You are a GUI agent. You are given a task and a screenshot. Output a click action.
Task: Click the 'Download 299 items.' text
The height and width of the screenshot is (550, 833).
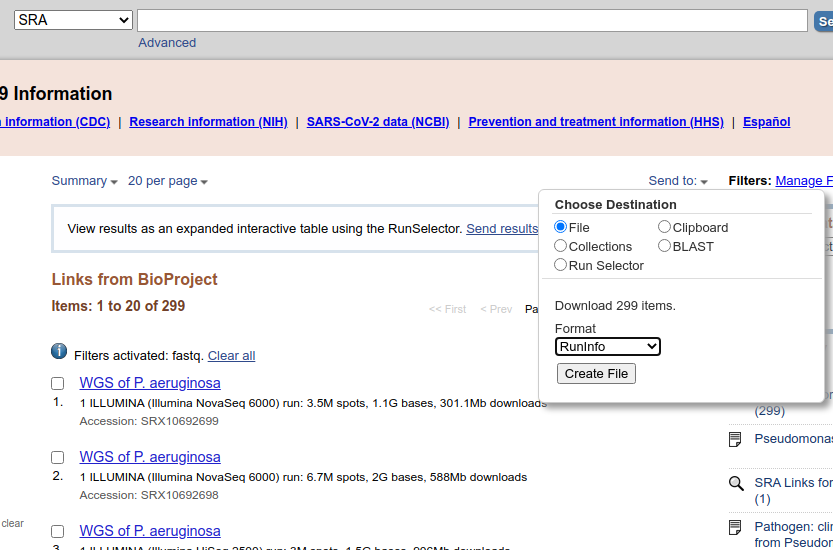click(x=615, y=306)
